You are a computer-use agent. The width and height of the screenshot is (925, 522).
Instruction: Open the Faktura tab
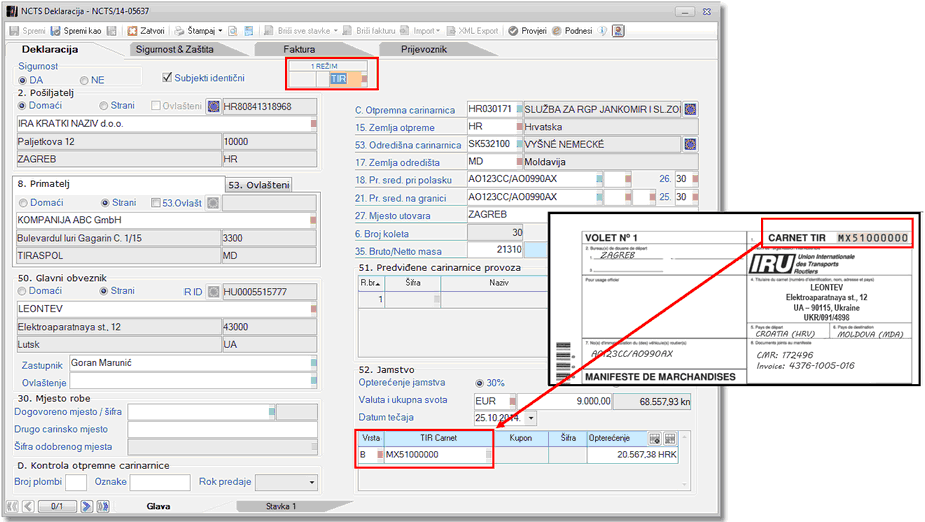tap(299, 50)
